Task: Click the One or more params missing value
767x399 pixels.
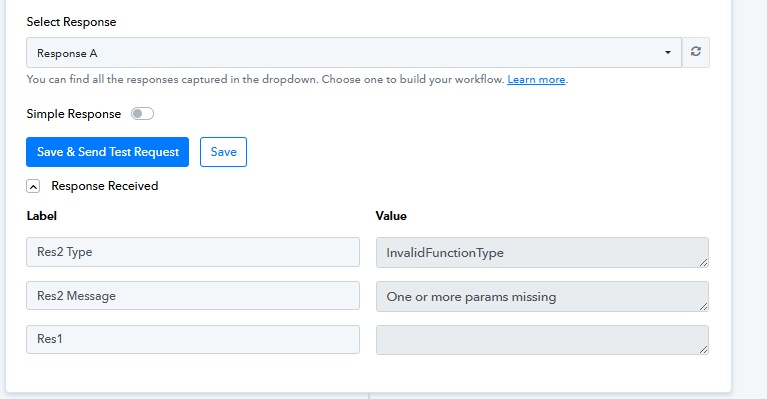Action: [542, 296]
